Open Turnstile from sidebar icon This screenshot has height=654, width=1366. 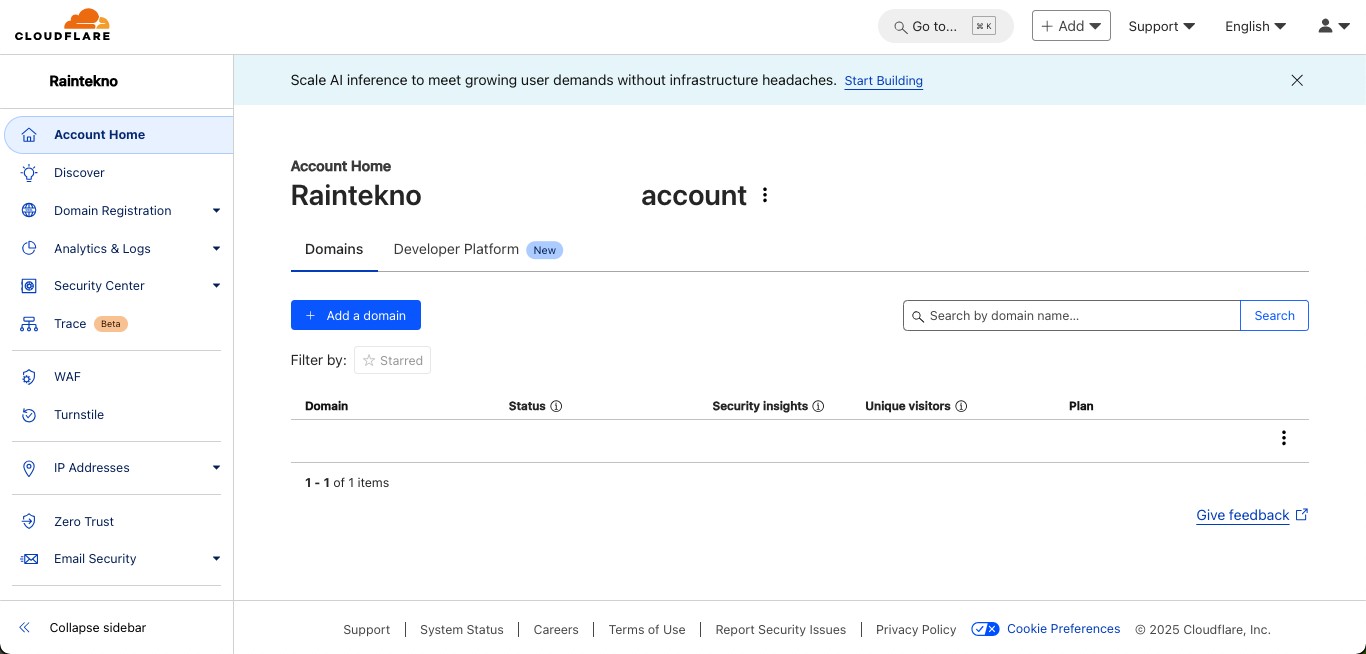pyautogui.click(x=30, y=415)
